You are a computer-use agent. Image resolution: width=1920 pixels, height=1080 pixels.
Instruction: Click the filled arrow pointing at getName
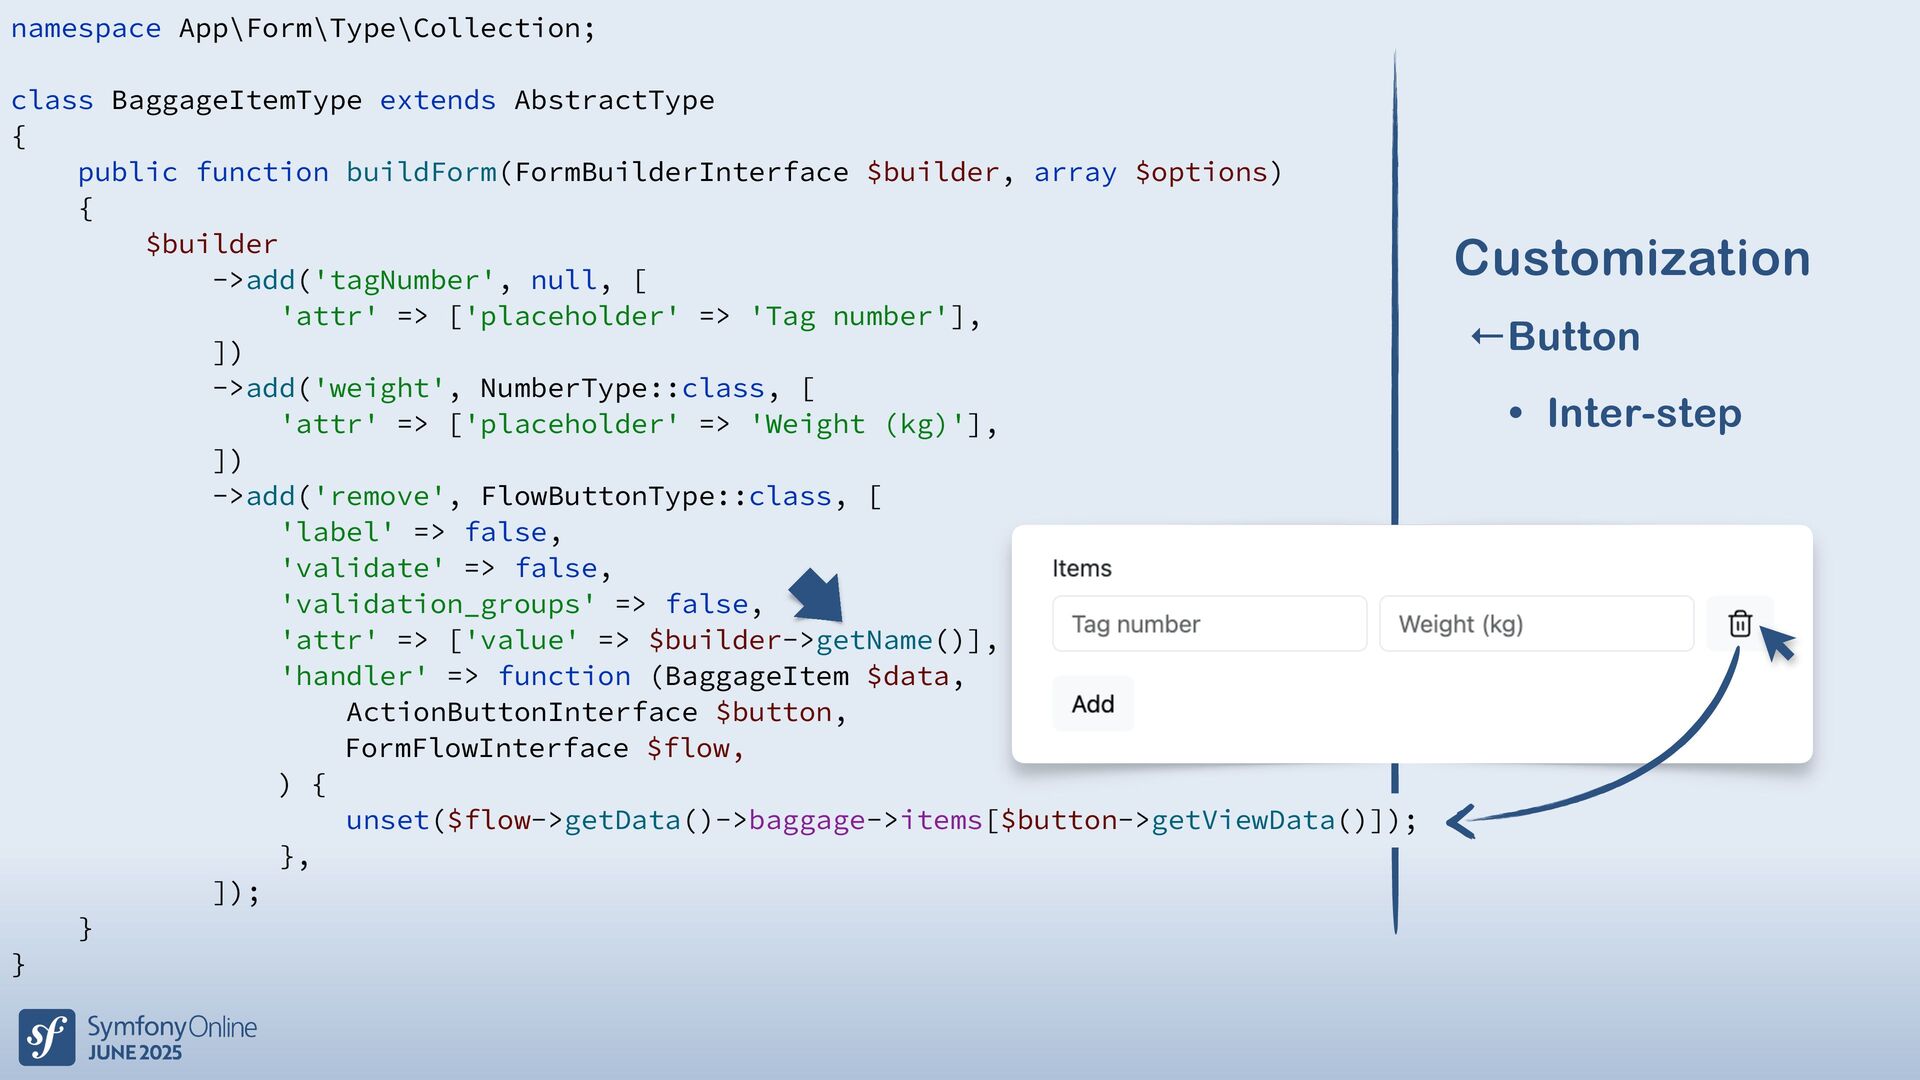pos(817,596)
